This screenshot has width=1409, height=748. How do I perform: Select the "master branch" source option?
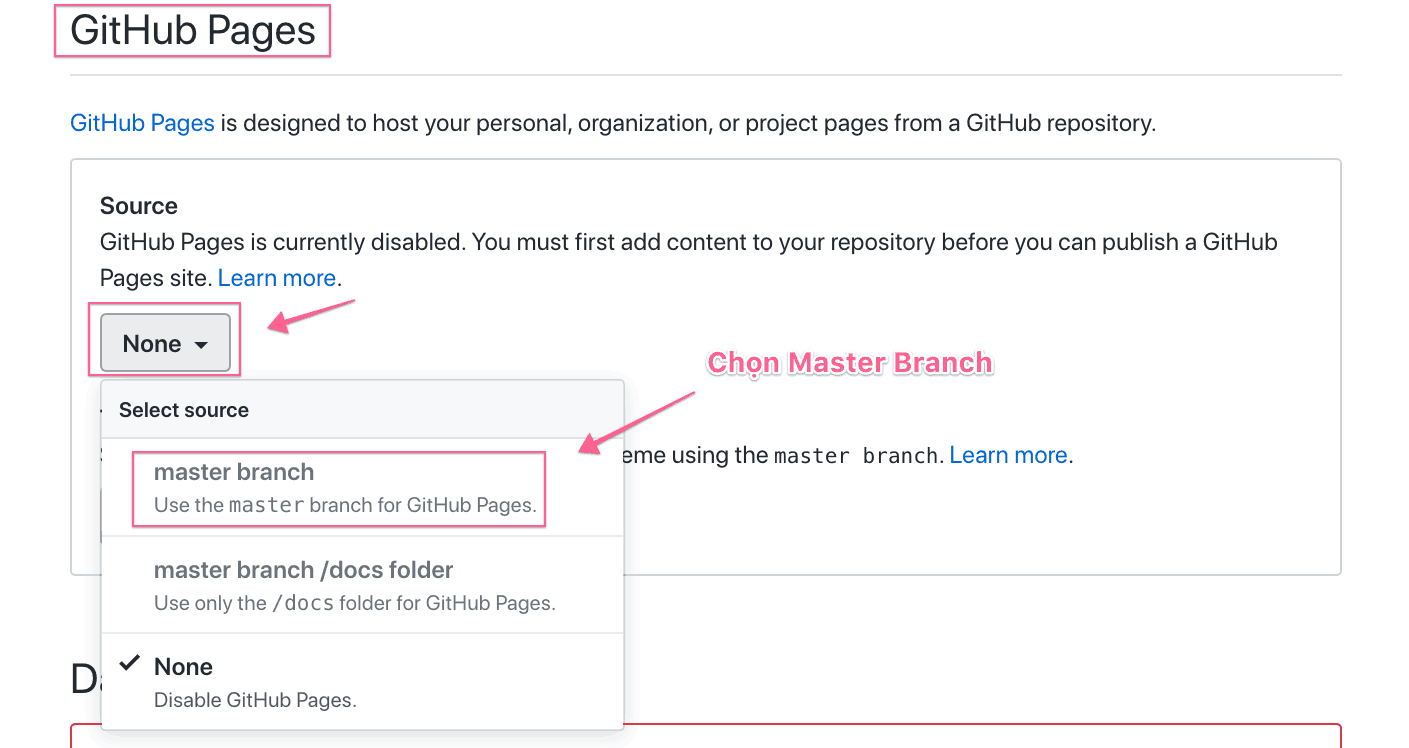click(x=362, y=488)
